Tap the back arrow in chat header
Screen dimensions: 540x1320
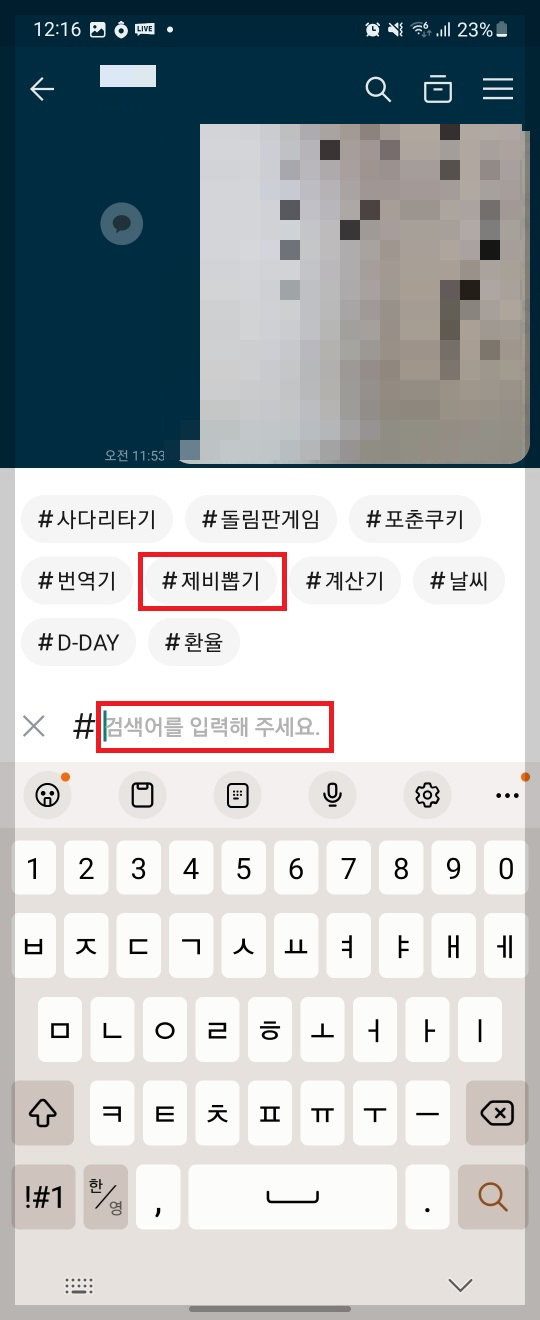[42, 90]
